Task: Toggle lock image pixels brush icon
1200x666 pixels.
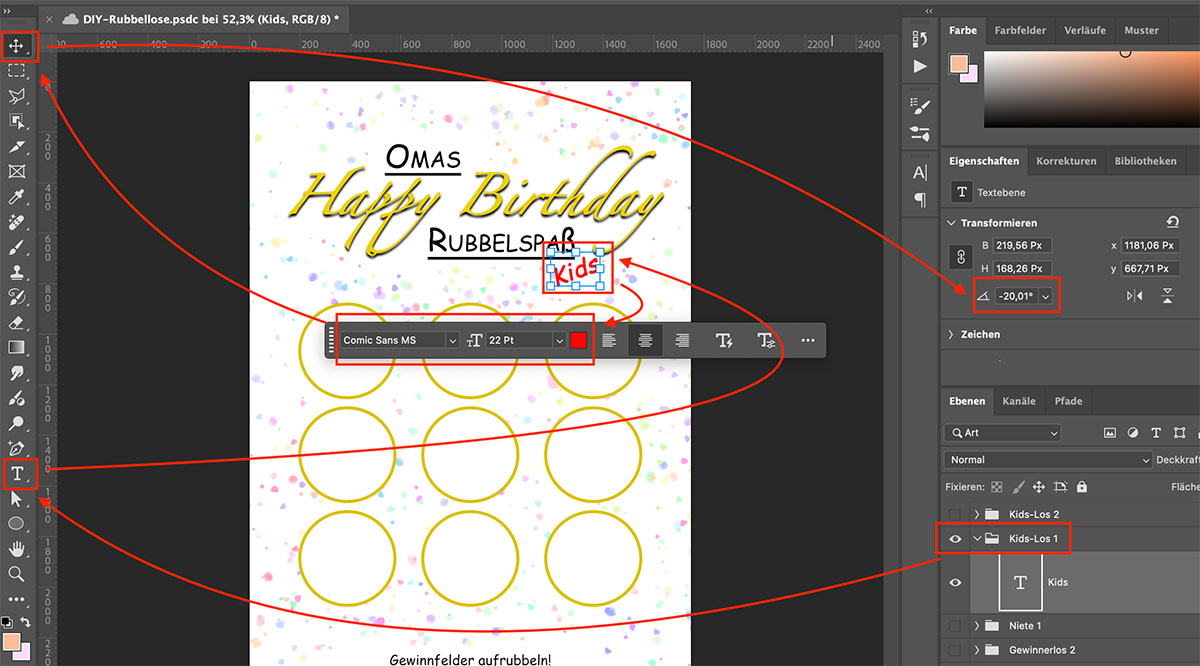Action: point(1018,487)
